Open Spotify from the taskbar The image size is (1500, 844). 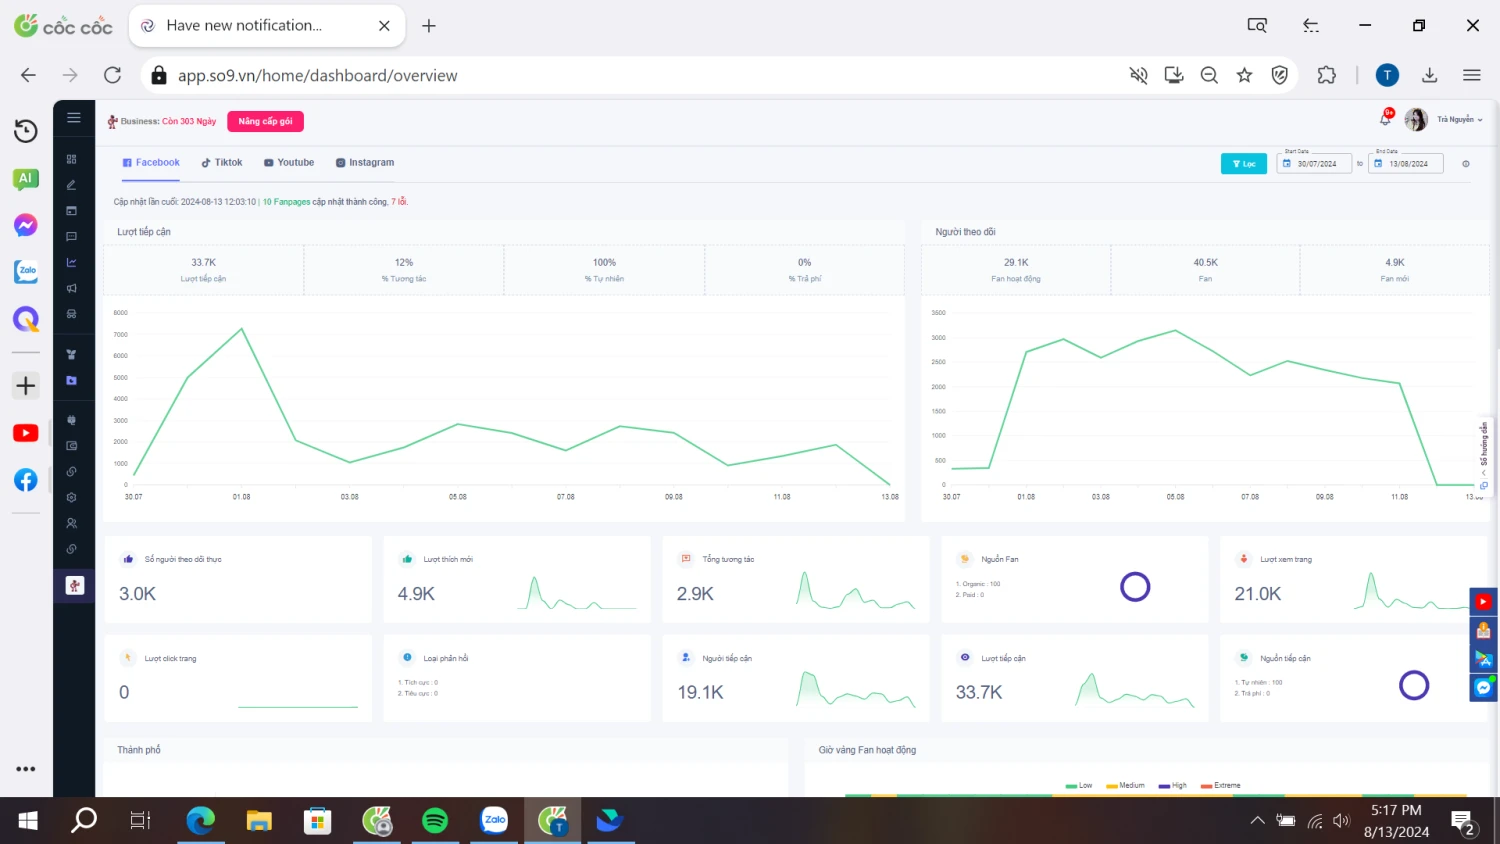pos(435,821)
